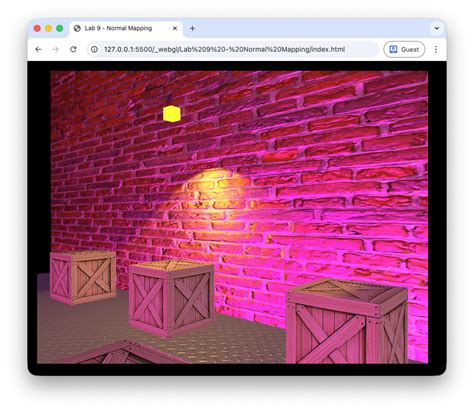View site information icon in address bar
The image size is (474, 412).
coord(94,49)
